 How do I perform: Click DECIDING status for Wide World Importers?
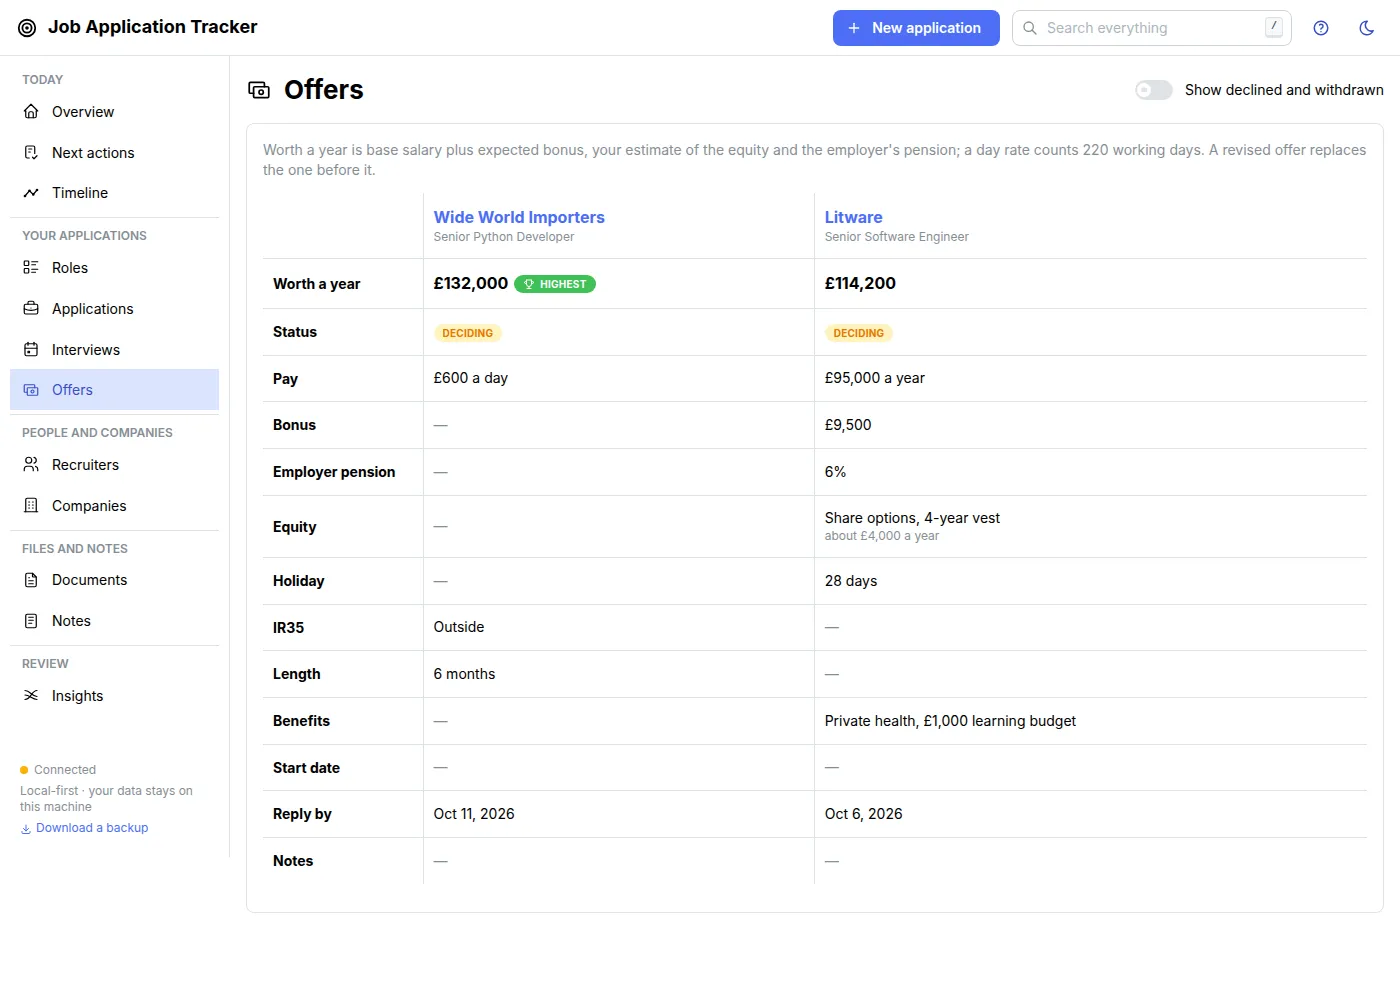click(468, 333)
